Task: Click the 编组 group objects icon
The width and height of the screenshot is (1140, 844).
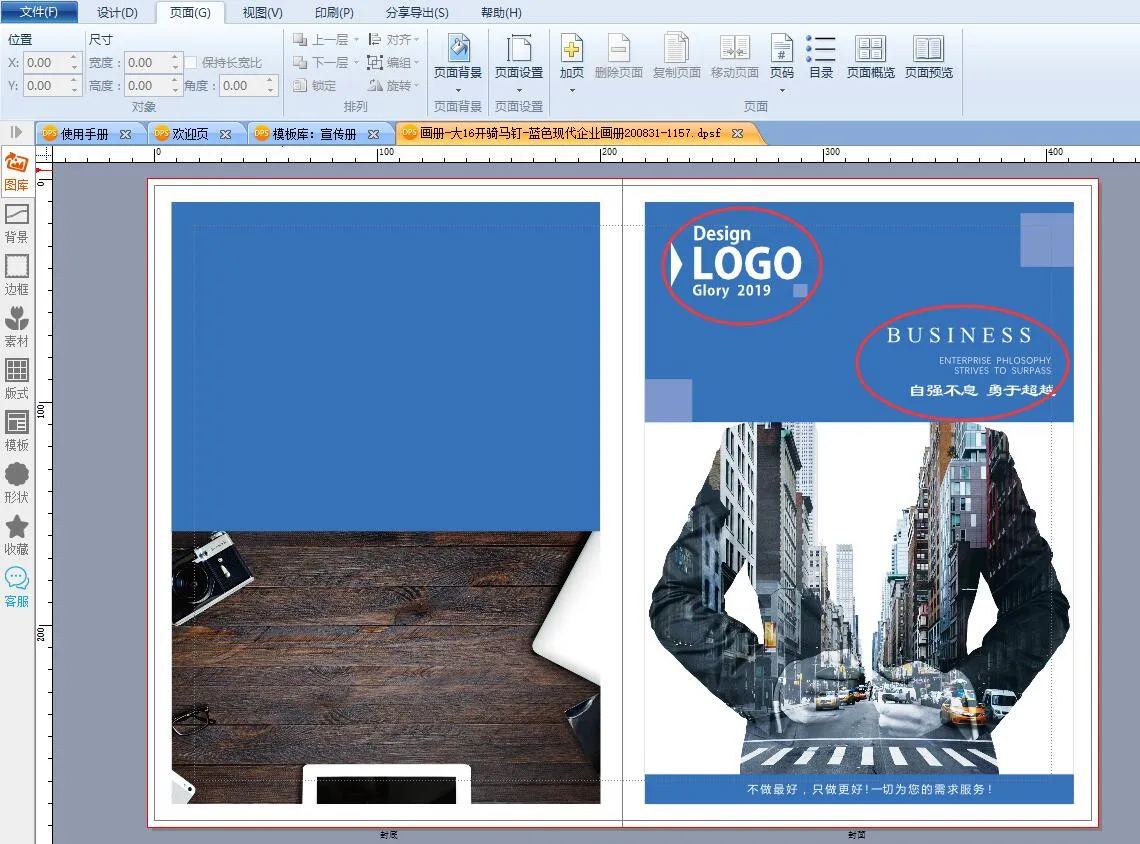Action: [374, 63]
